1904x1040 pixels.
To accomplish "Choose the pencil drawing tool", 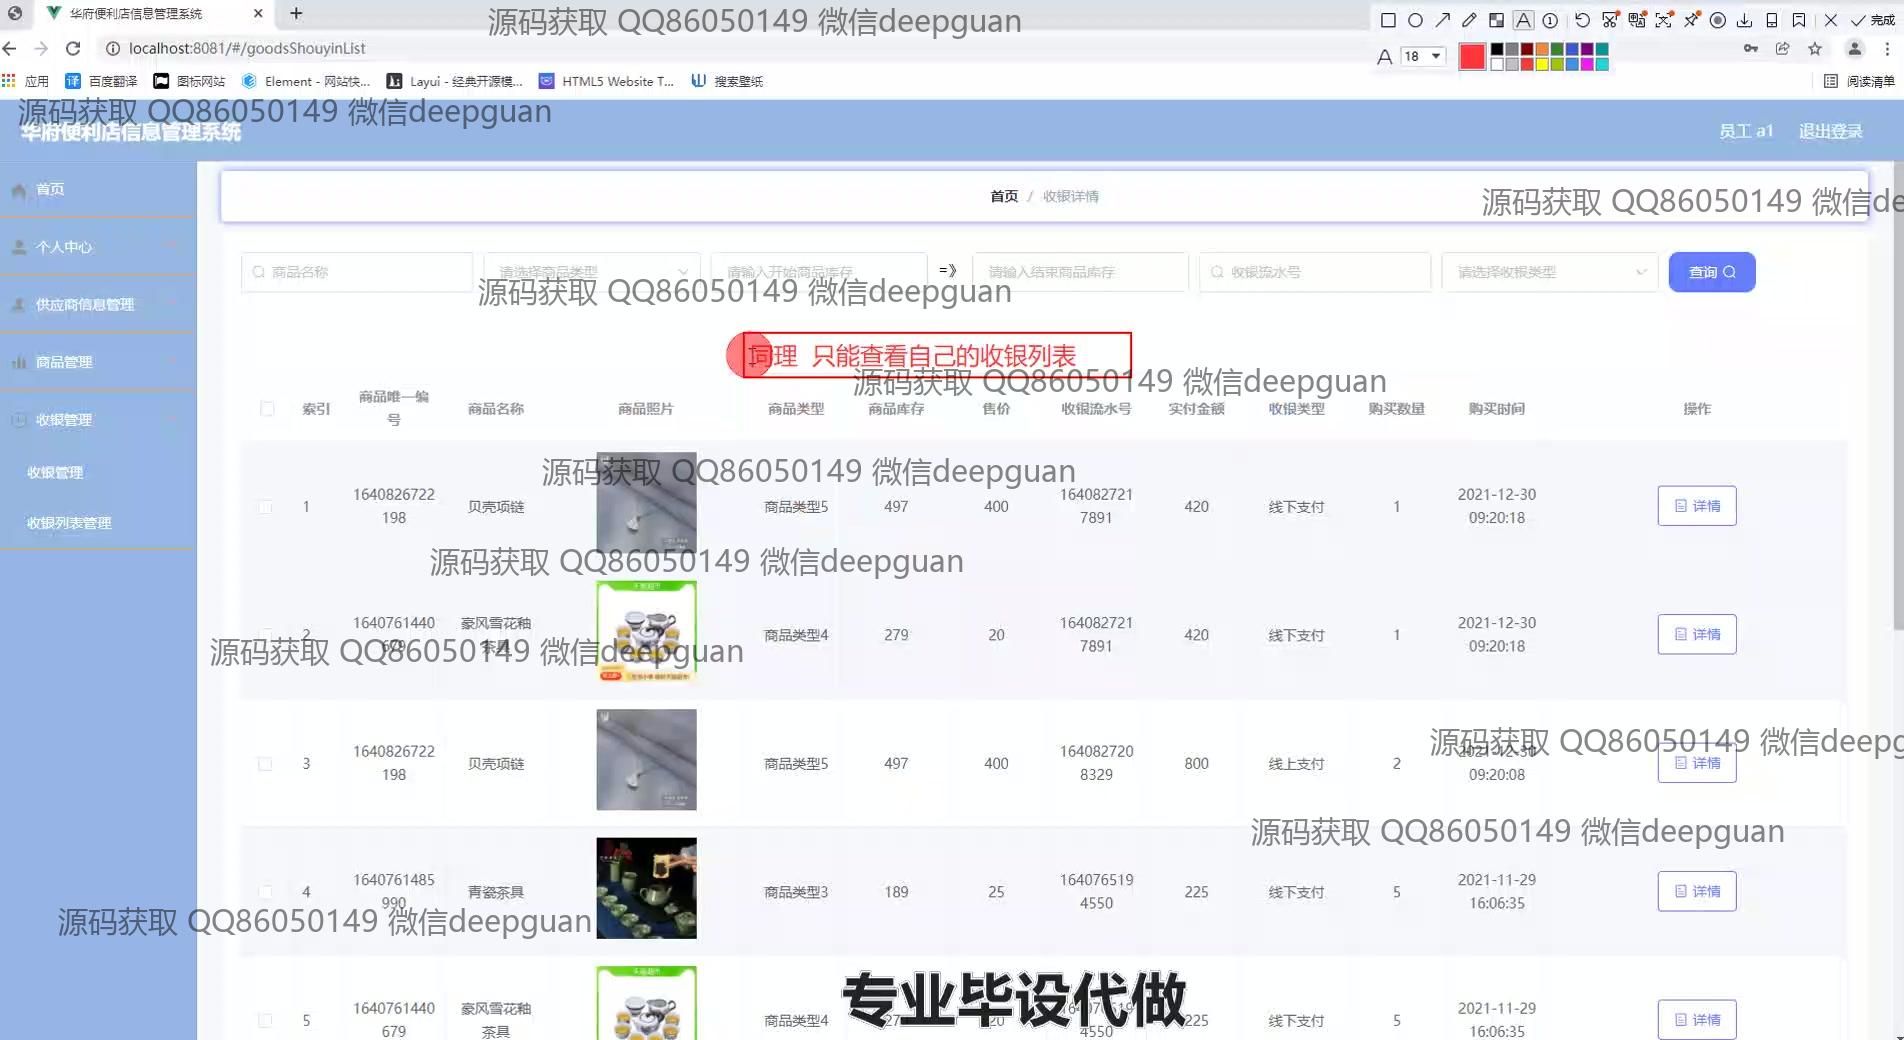I will pos(1469,20).
